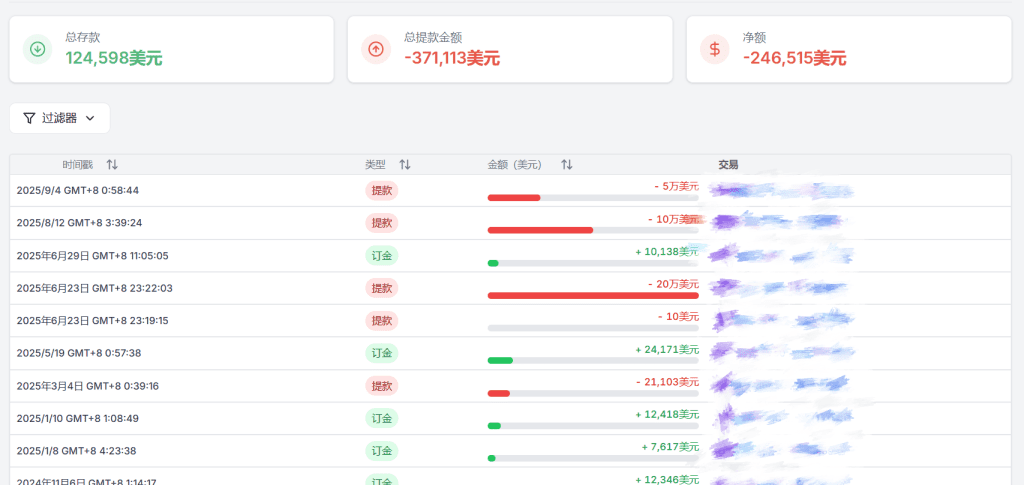Sort by 金额 using sort arrows icon
This screenshot has width=1024, height=485.
coord(566,164)
